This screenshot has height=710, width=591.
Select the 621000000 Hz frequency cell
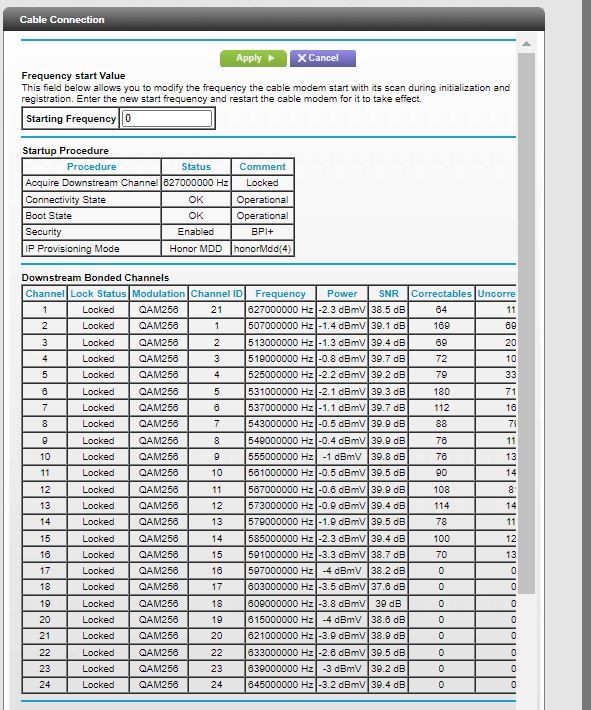coord(281,636)
